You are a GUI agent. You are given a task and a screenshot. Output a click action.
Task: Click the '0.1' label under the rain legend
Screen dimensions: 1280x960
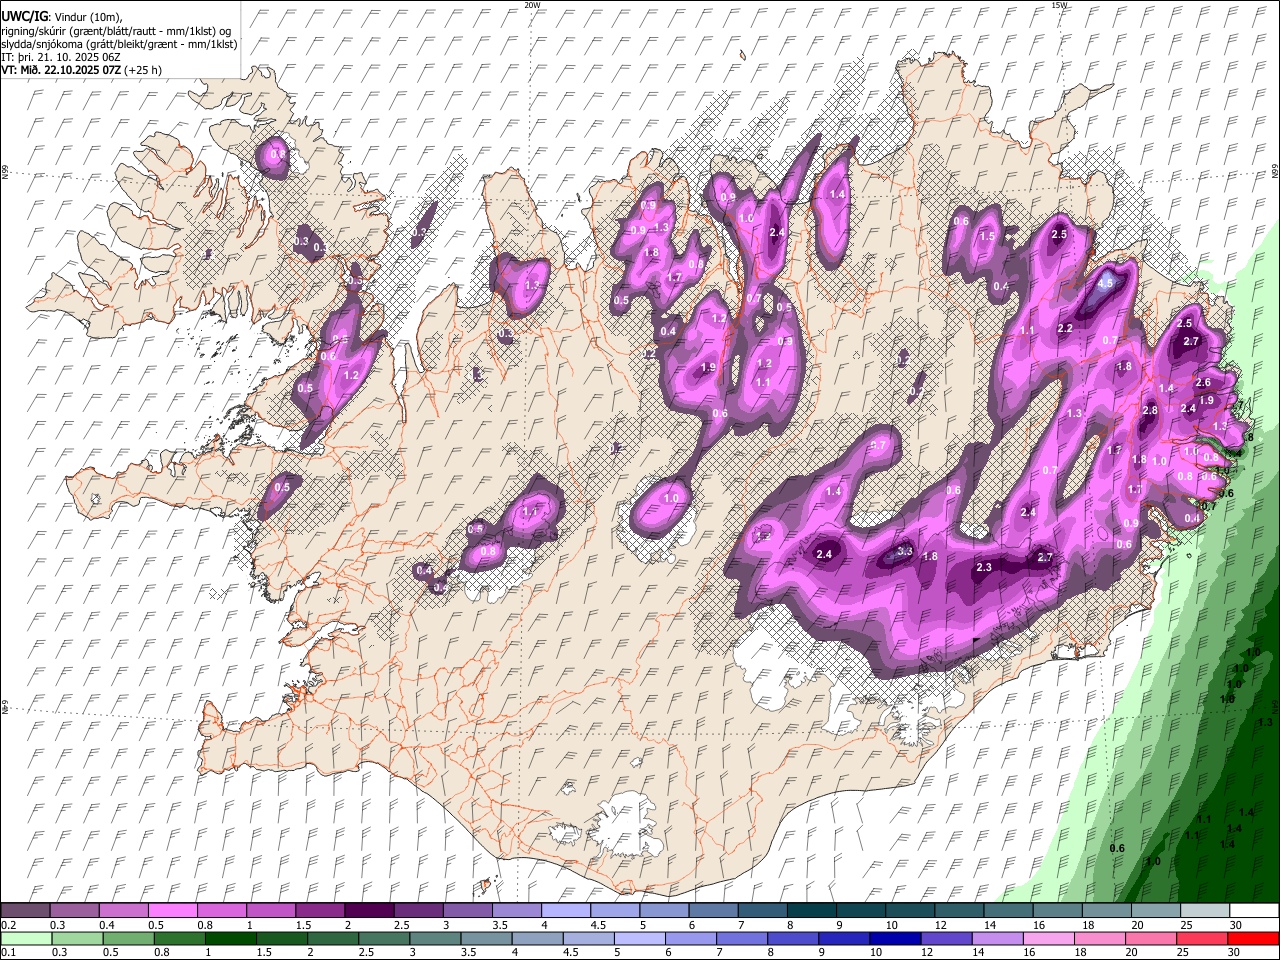click(x=7, y=952)
